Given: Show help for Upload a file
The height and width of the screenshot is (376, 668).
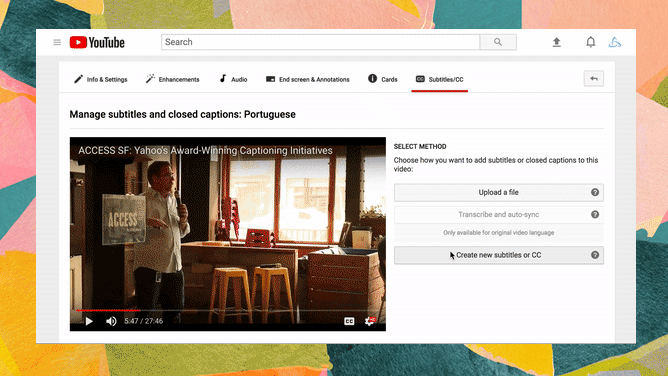Looking at the screenshot, I should [x=595, y=192].
